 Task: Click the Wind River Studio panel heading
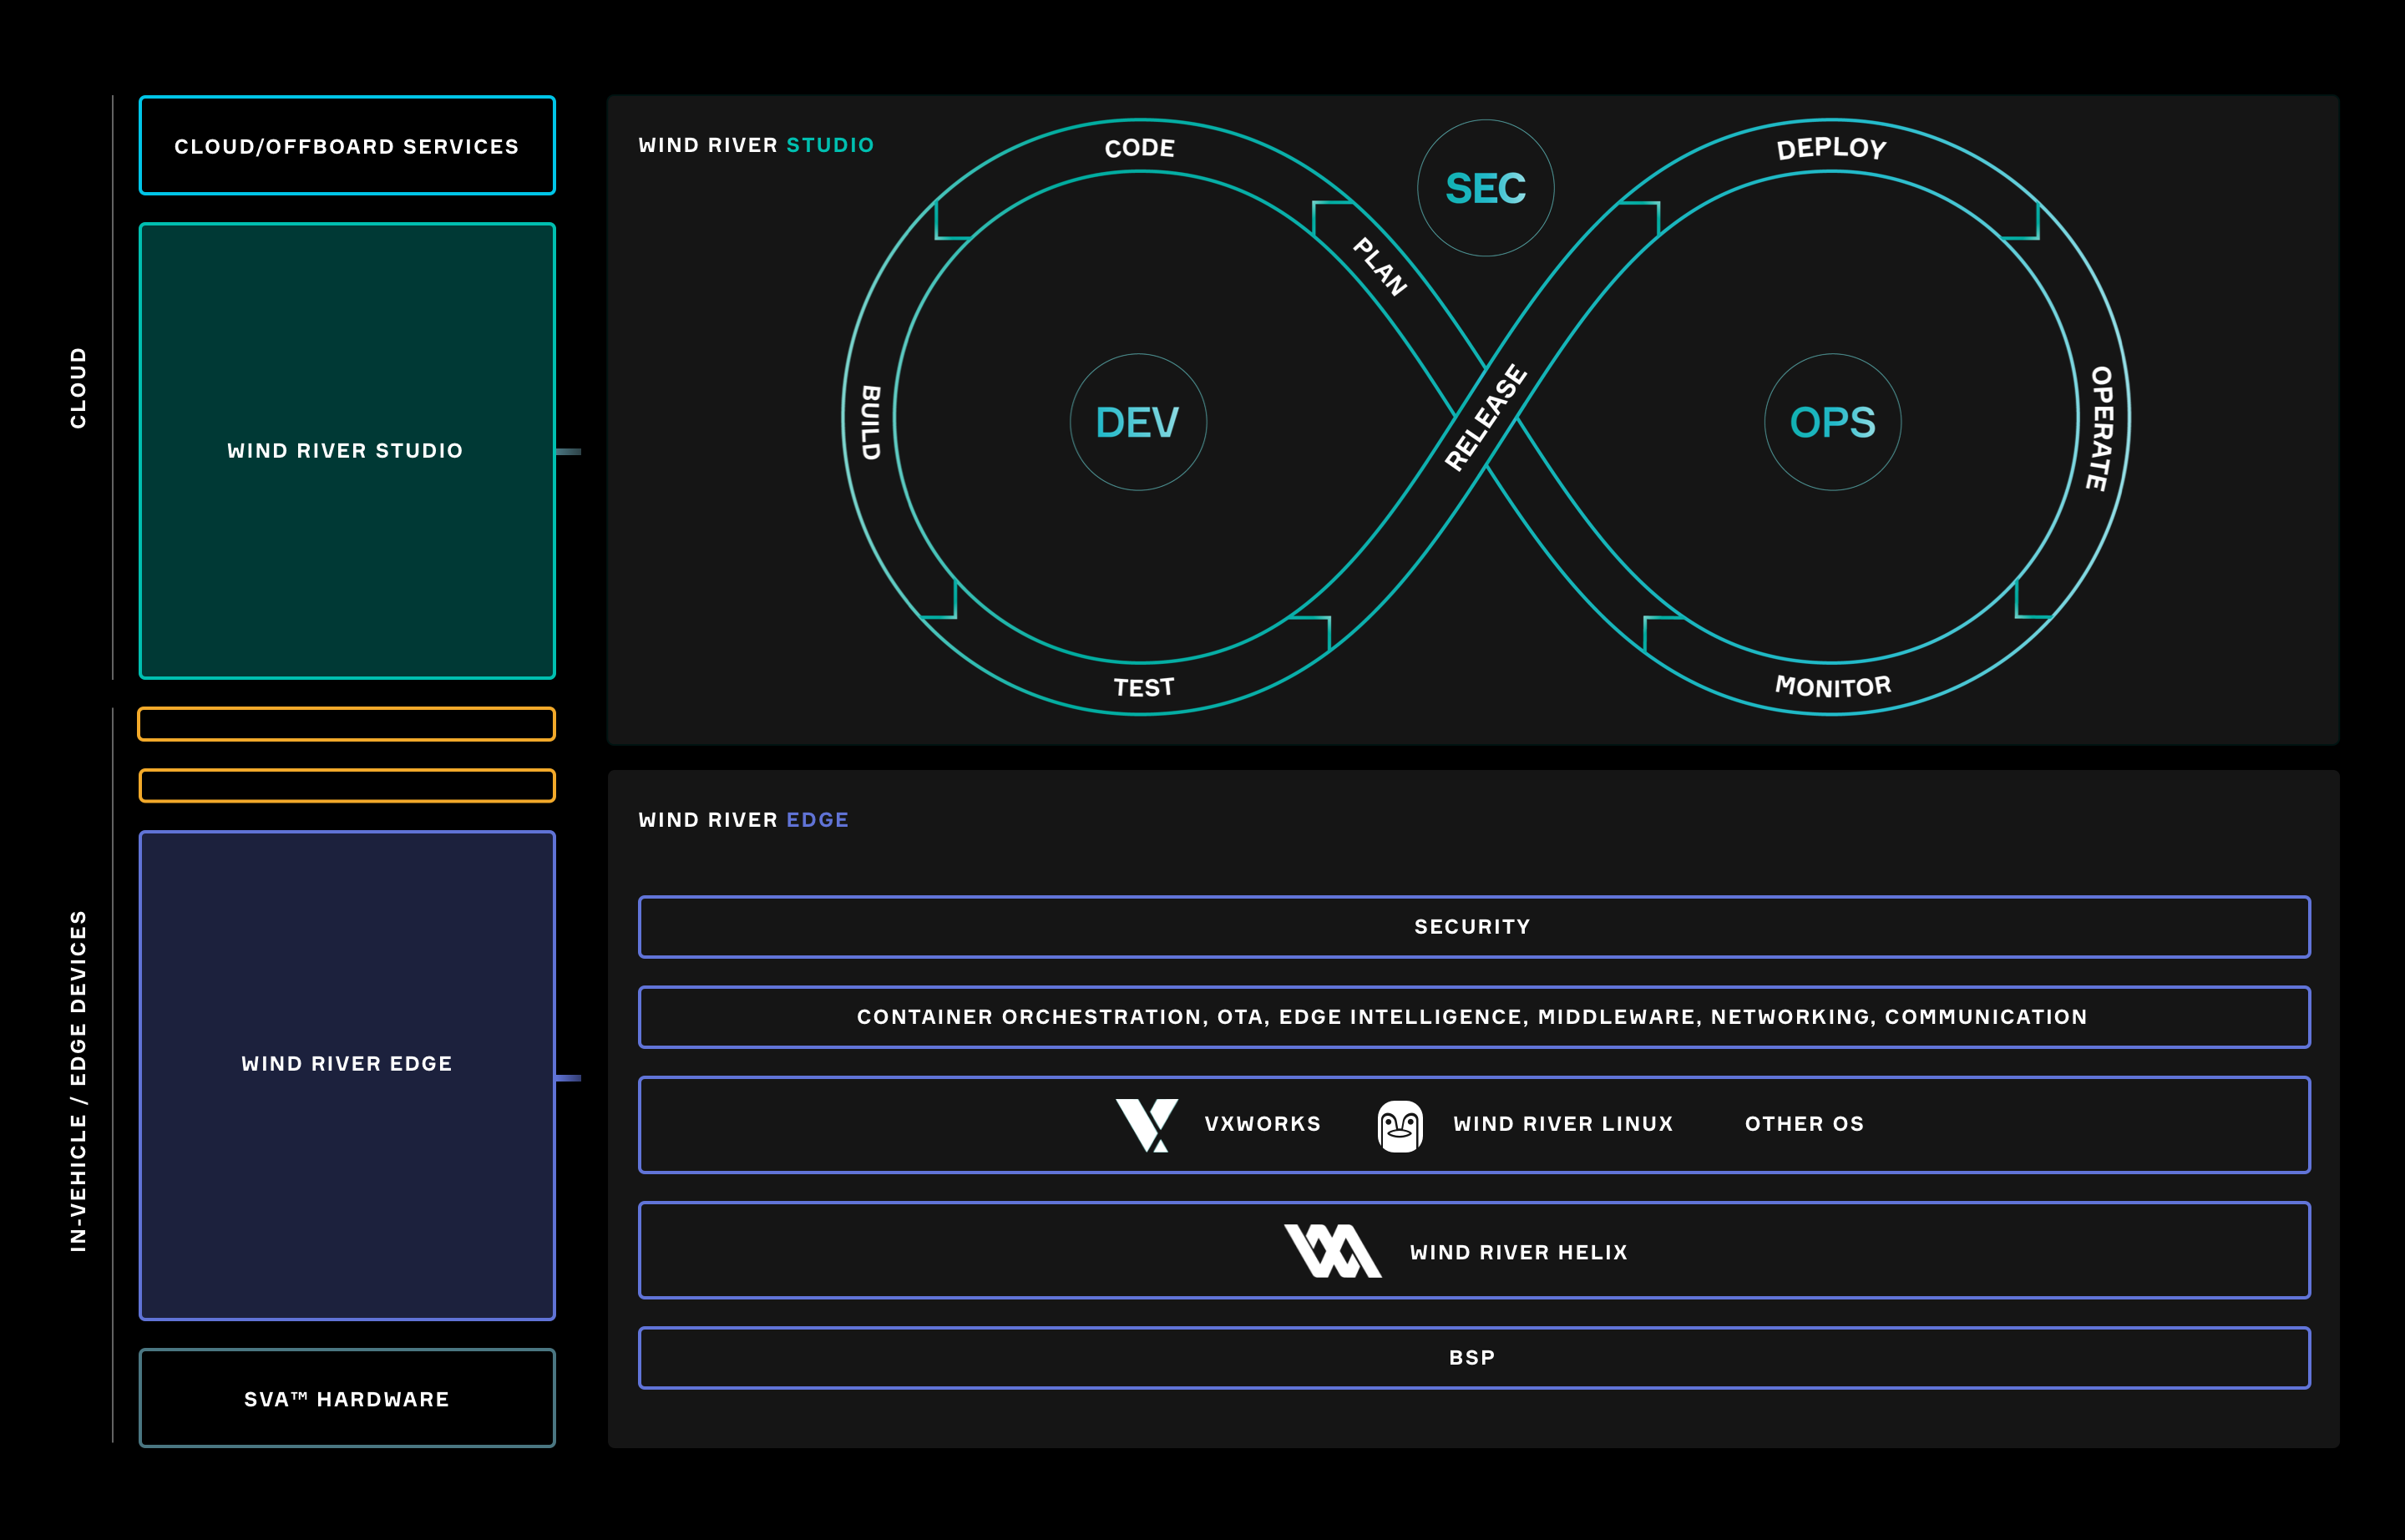click(756, 145)
